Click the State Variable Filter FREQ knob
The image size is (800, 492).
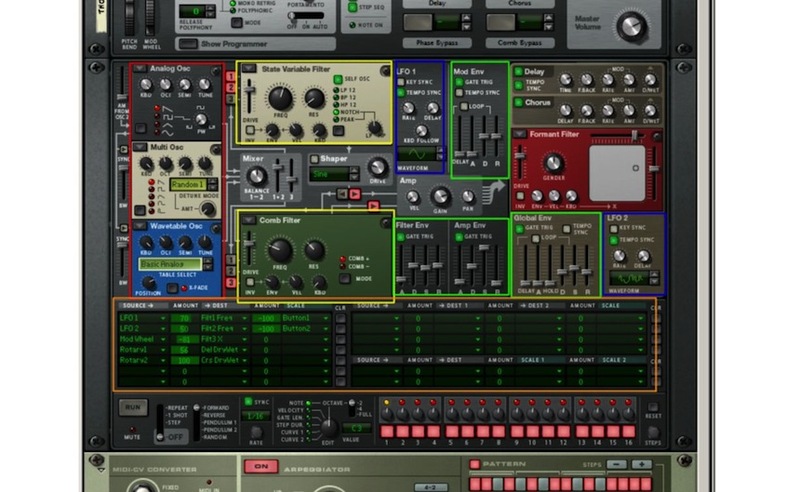coord(281,98)
